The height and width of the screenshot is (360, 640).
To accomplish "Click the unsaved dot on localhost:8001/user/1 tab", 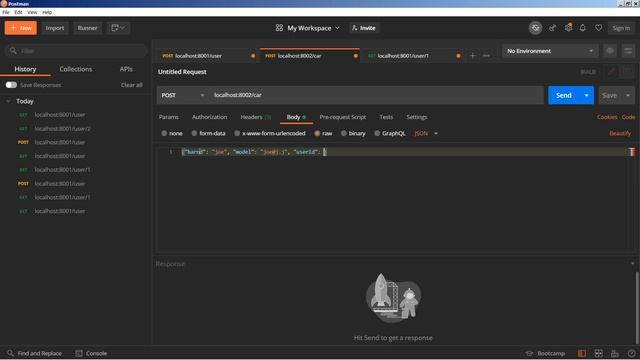I will pyautogui.click(x=458, y=56).
